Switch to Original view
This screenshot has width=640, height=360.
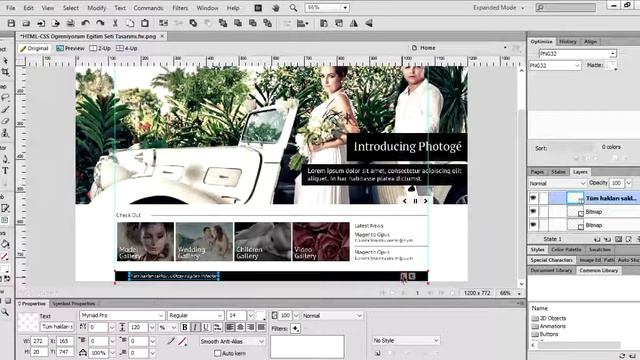pyautogui.click(x=34, y=48)
